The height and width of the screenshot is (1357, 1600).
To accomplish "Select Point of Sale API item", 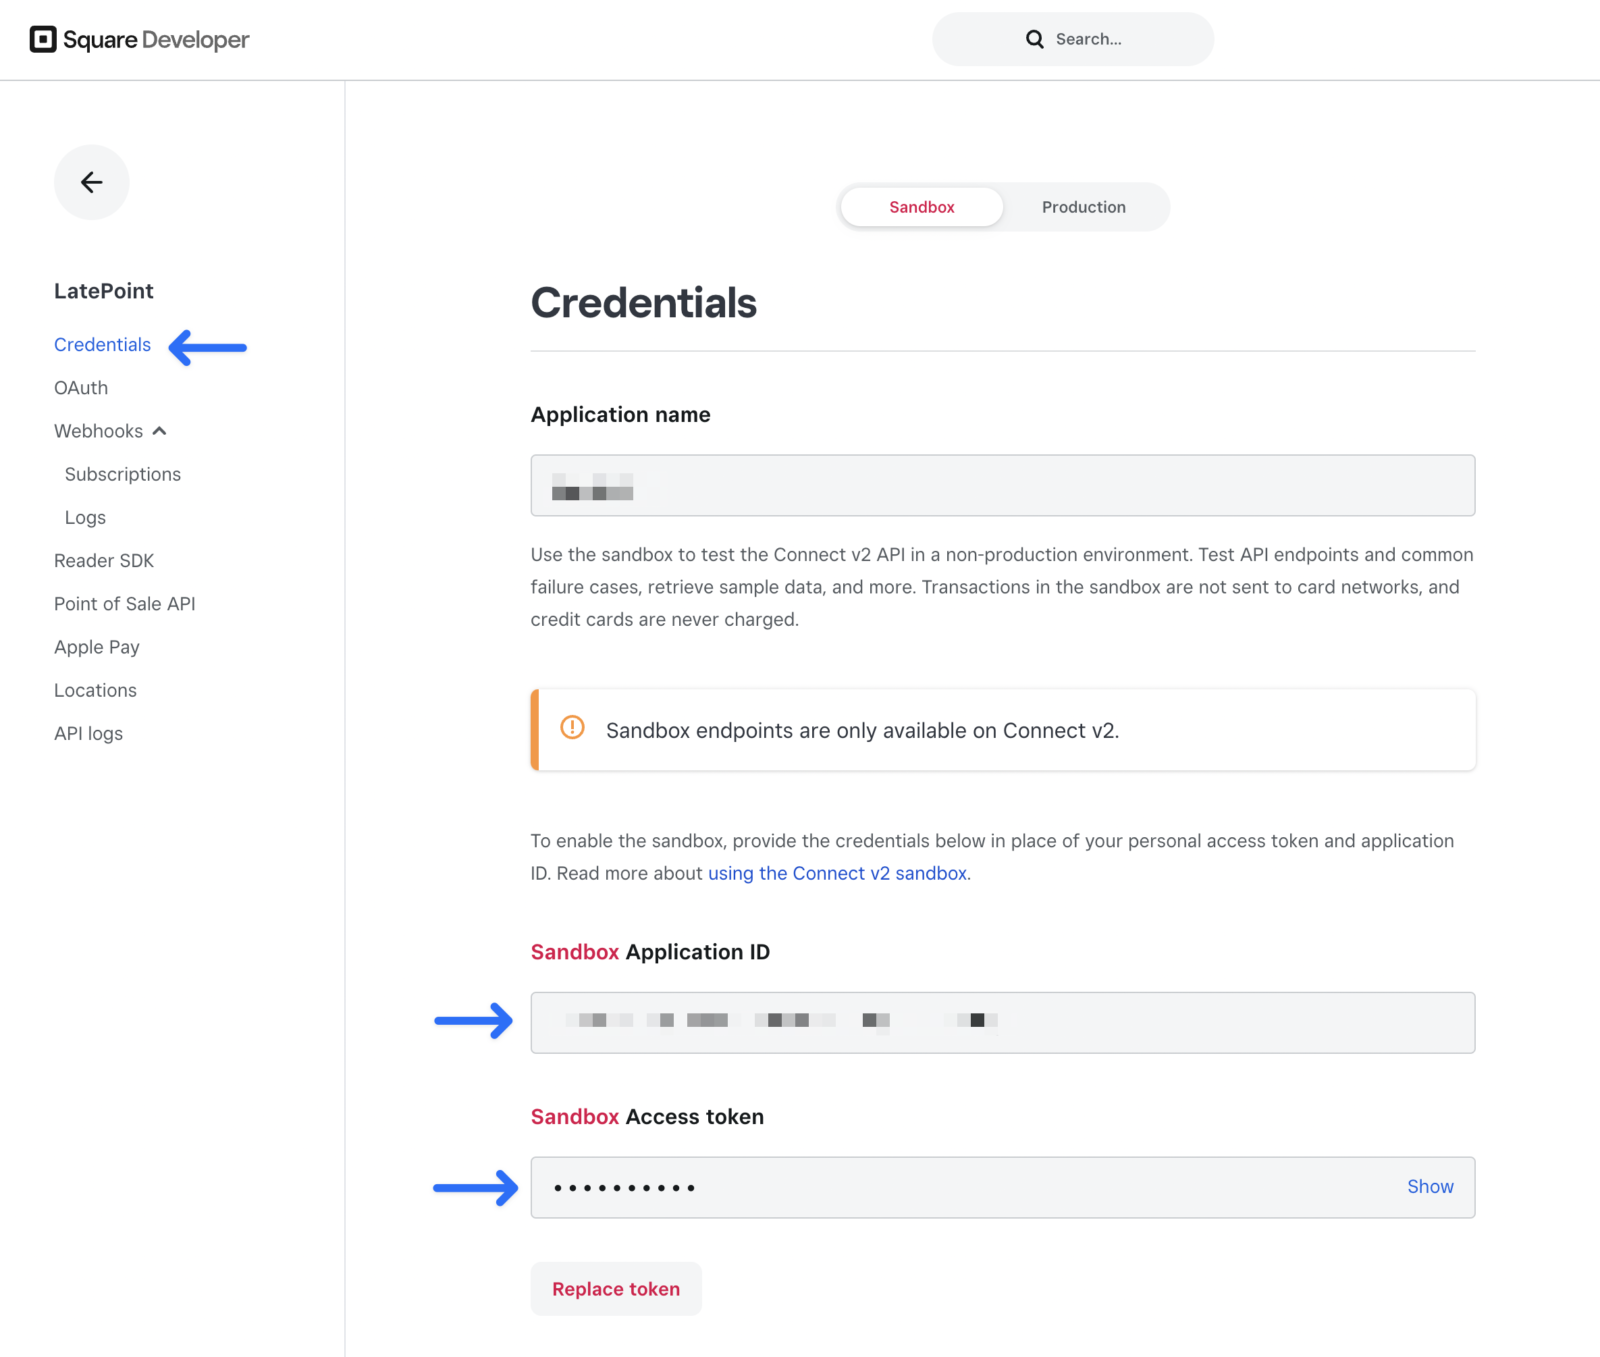I will pos(125,604).
